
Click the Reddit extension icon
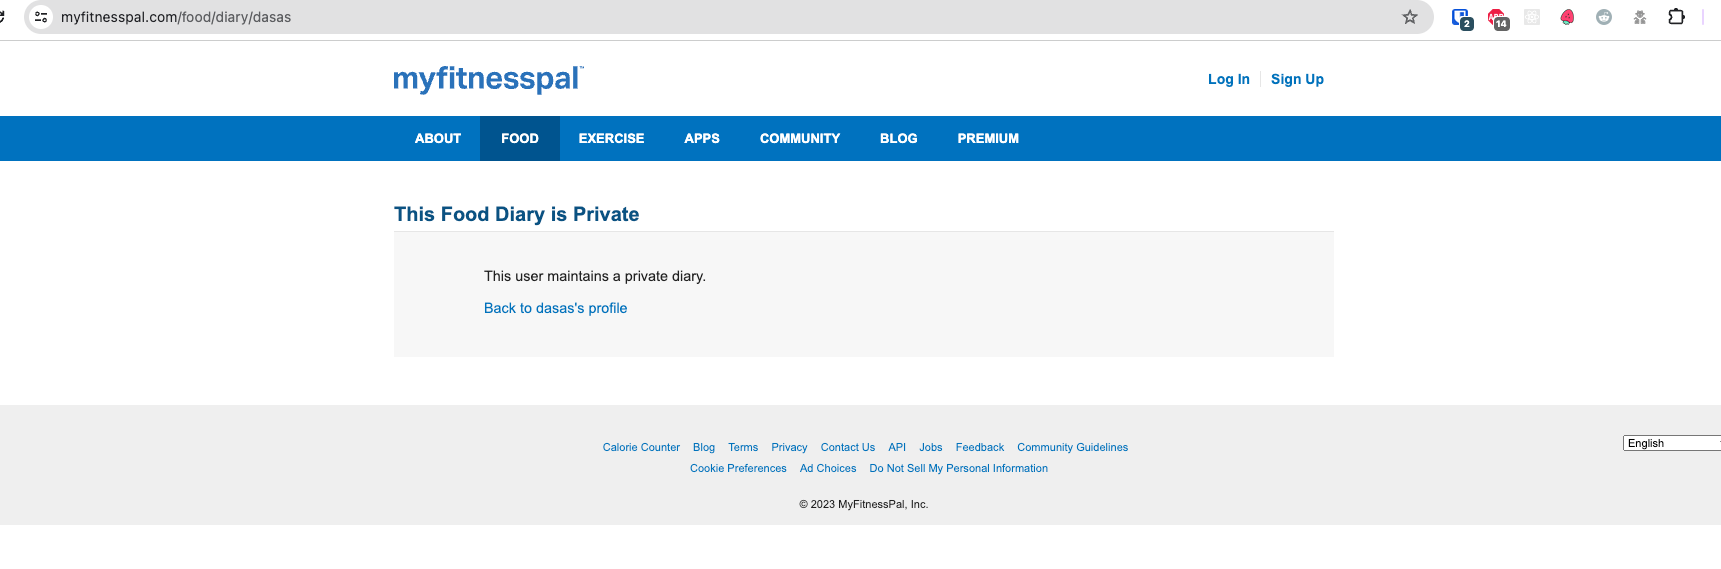tap(1604, 17)
